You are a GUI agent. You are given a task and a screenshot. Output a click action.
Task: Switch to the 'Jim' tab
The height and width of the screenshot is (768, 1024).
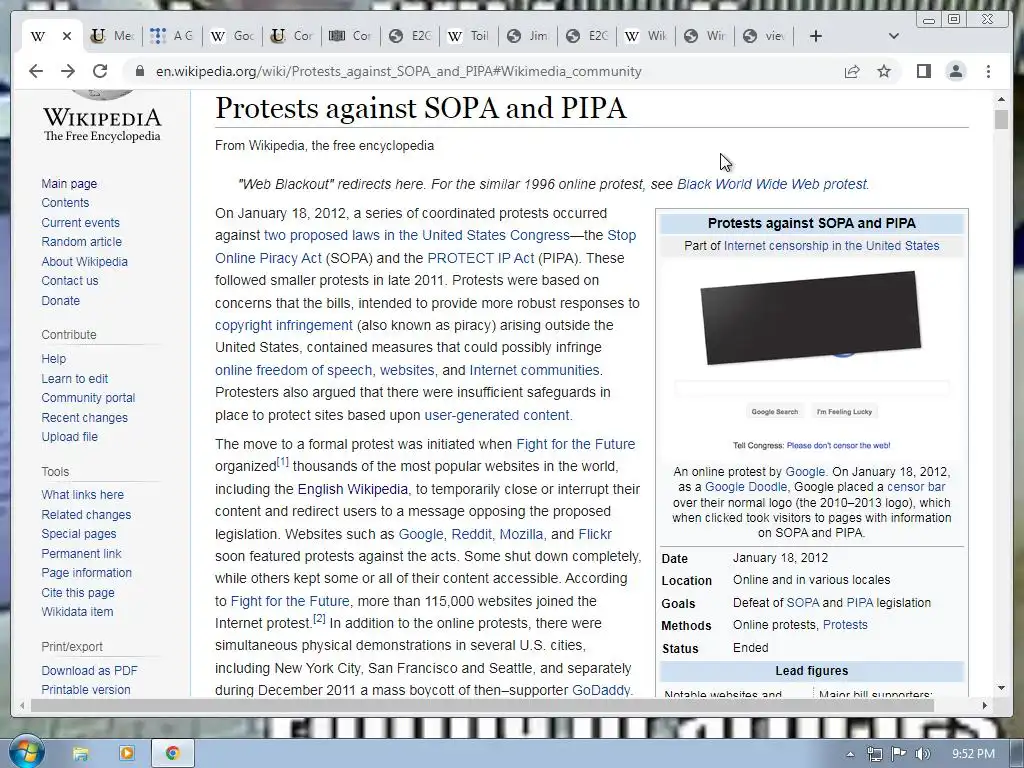(528, 36)
